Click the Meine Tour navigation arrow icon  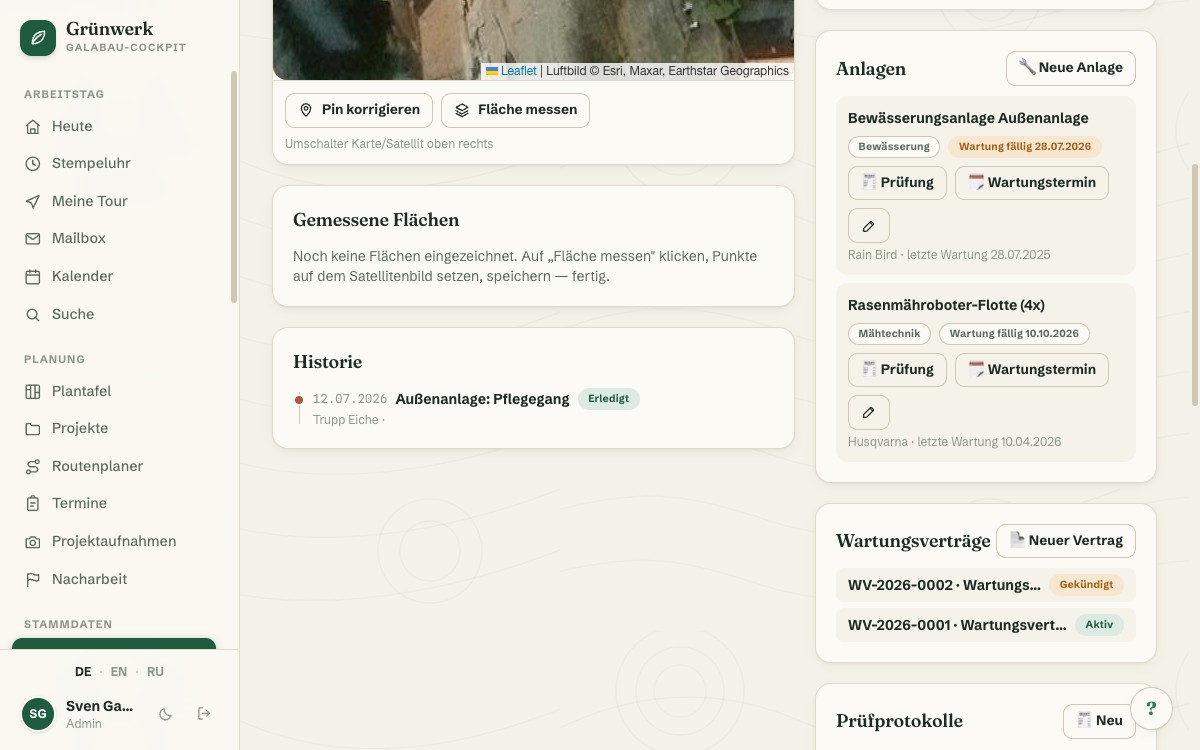coord(33,201)
